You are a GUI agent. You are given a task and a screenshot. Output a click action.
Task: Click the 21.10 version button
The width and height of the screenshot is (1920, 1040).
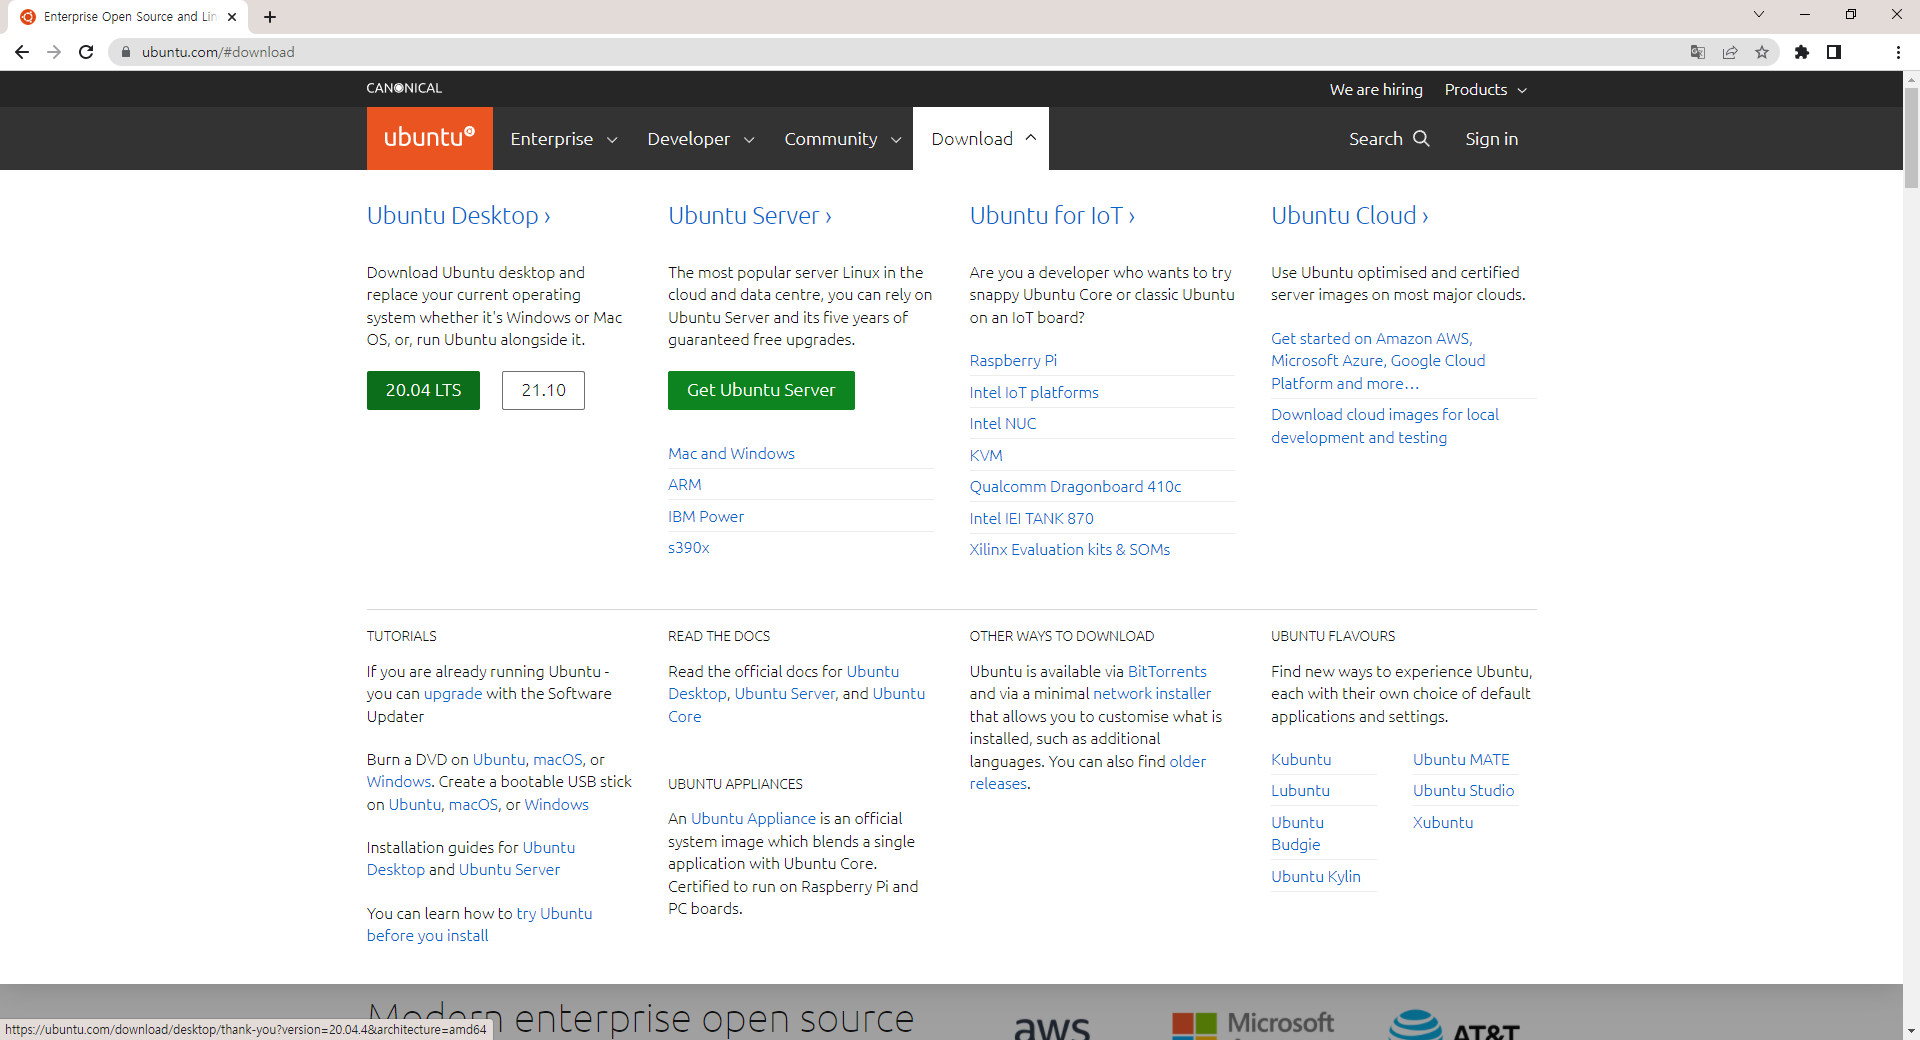[543, 390]
